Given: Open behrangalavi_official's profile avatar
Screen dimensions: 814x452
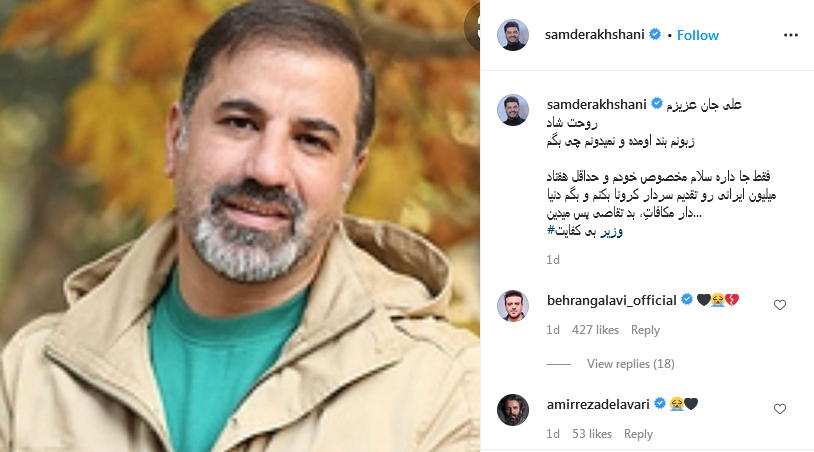Looking at the screenshot, I should click(513, 306).
